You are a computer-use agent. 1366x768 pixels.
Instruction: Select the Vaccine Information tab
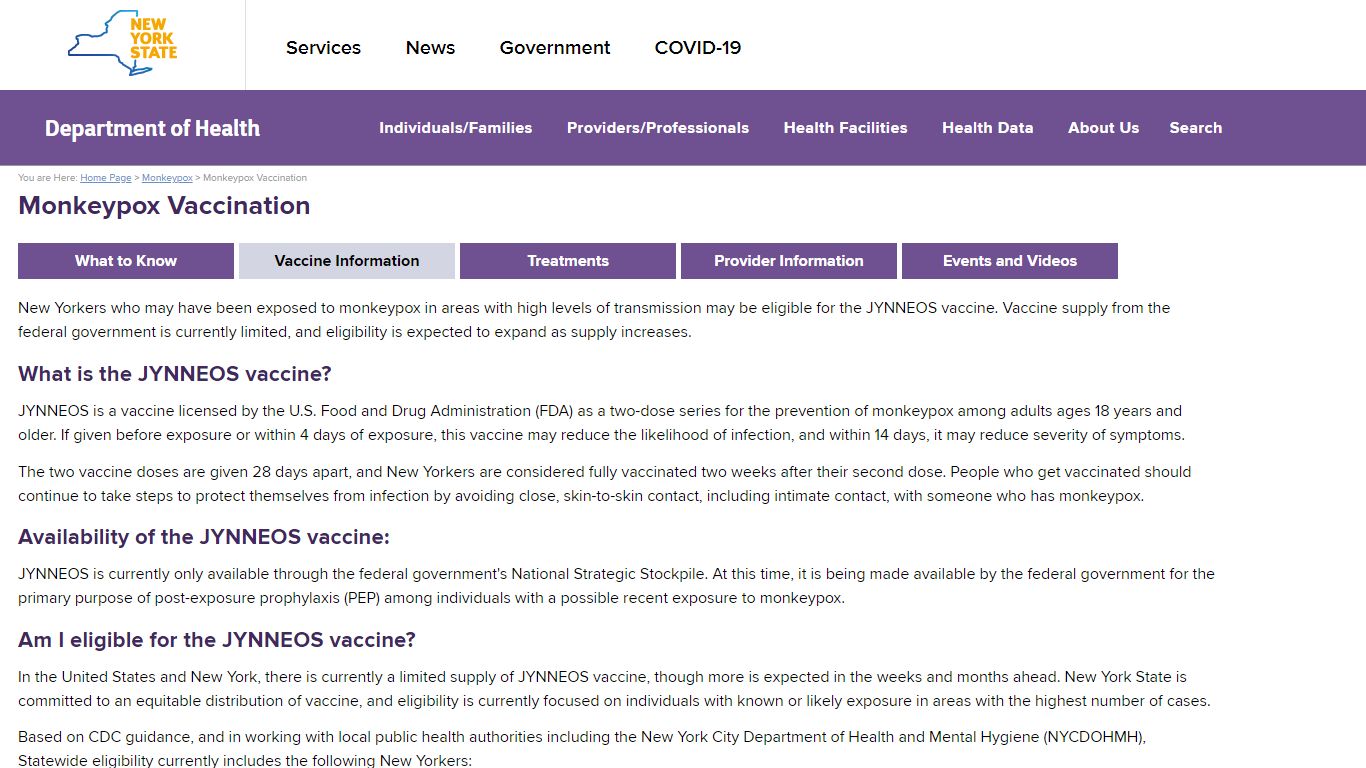coord(347,261)
